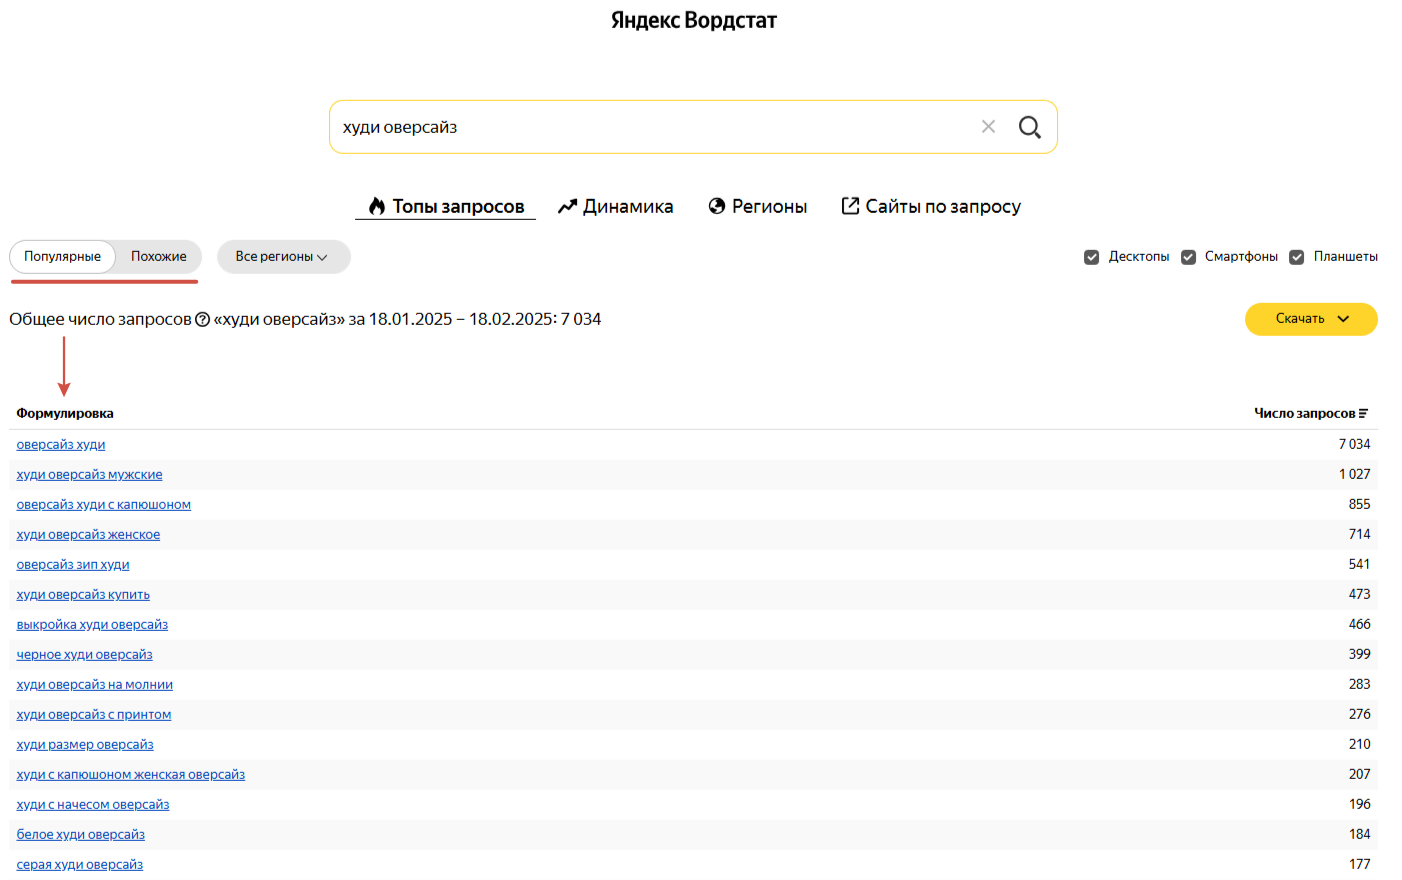Click the 196 count value
This screenshot has width=1402, height=880.
[x=1359, y=804]
